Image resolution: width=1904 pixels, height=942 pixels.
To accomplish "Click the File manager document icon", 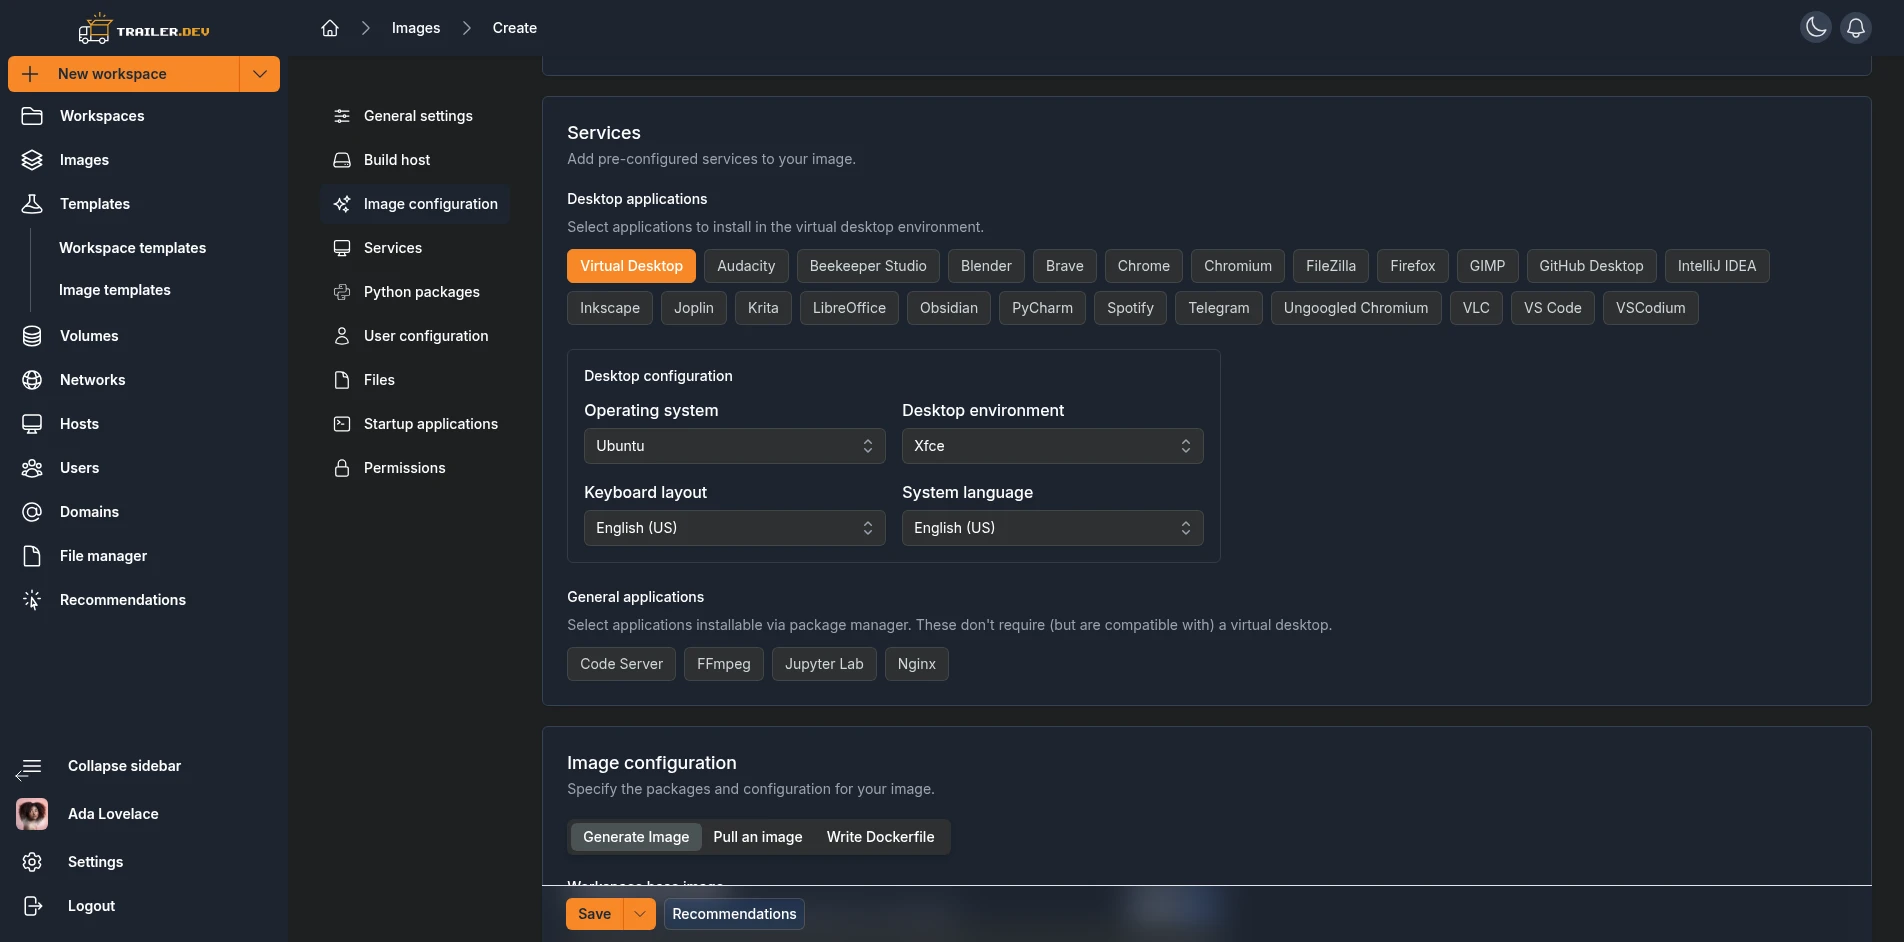I will pyautogui.click(x=32, y=556).
